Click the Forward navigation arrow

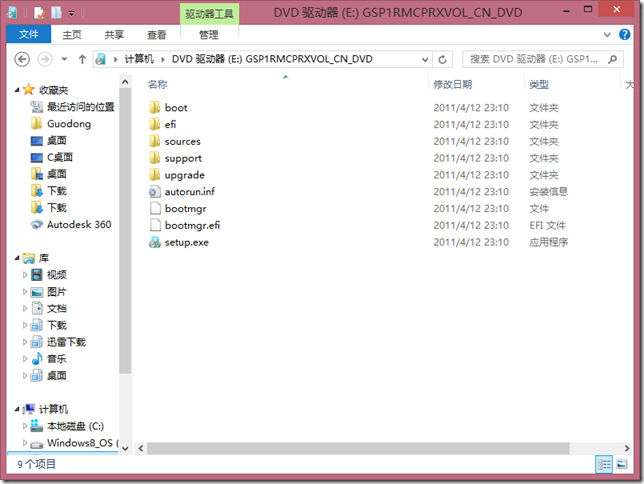coord(45,60)
